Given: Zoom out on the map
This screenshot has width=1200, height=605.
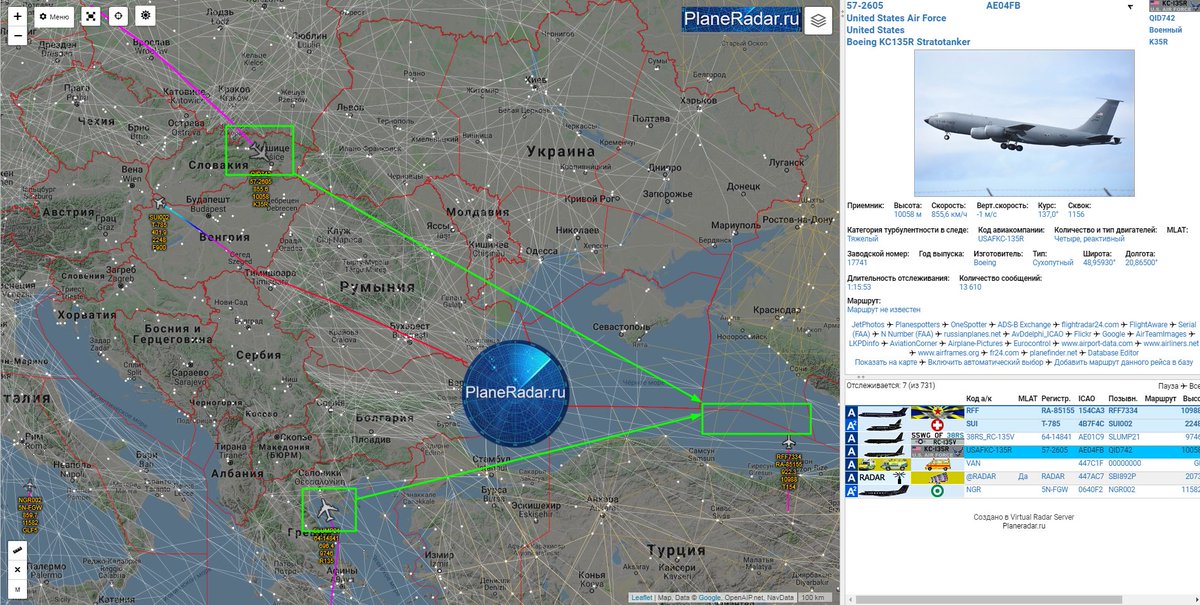Looking at the screenshot, I should pyautogui.click(x=17, y=35).
